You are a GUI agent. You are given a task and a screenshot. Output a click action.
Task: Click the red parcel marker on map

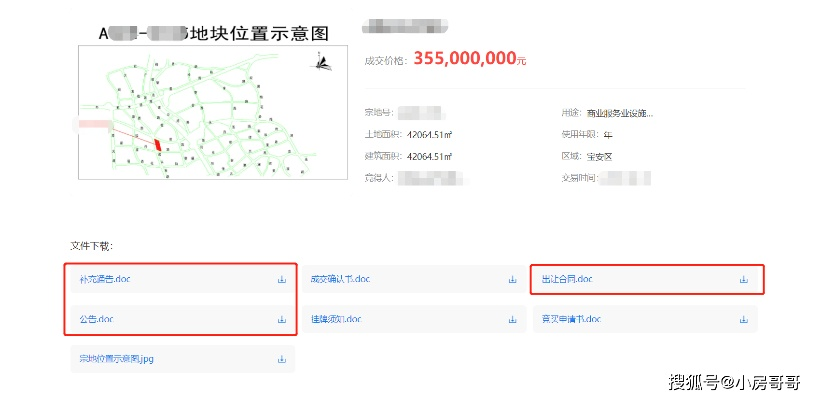pos(157,145)
